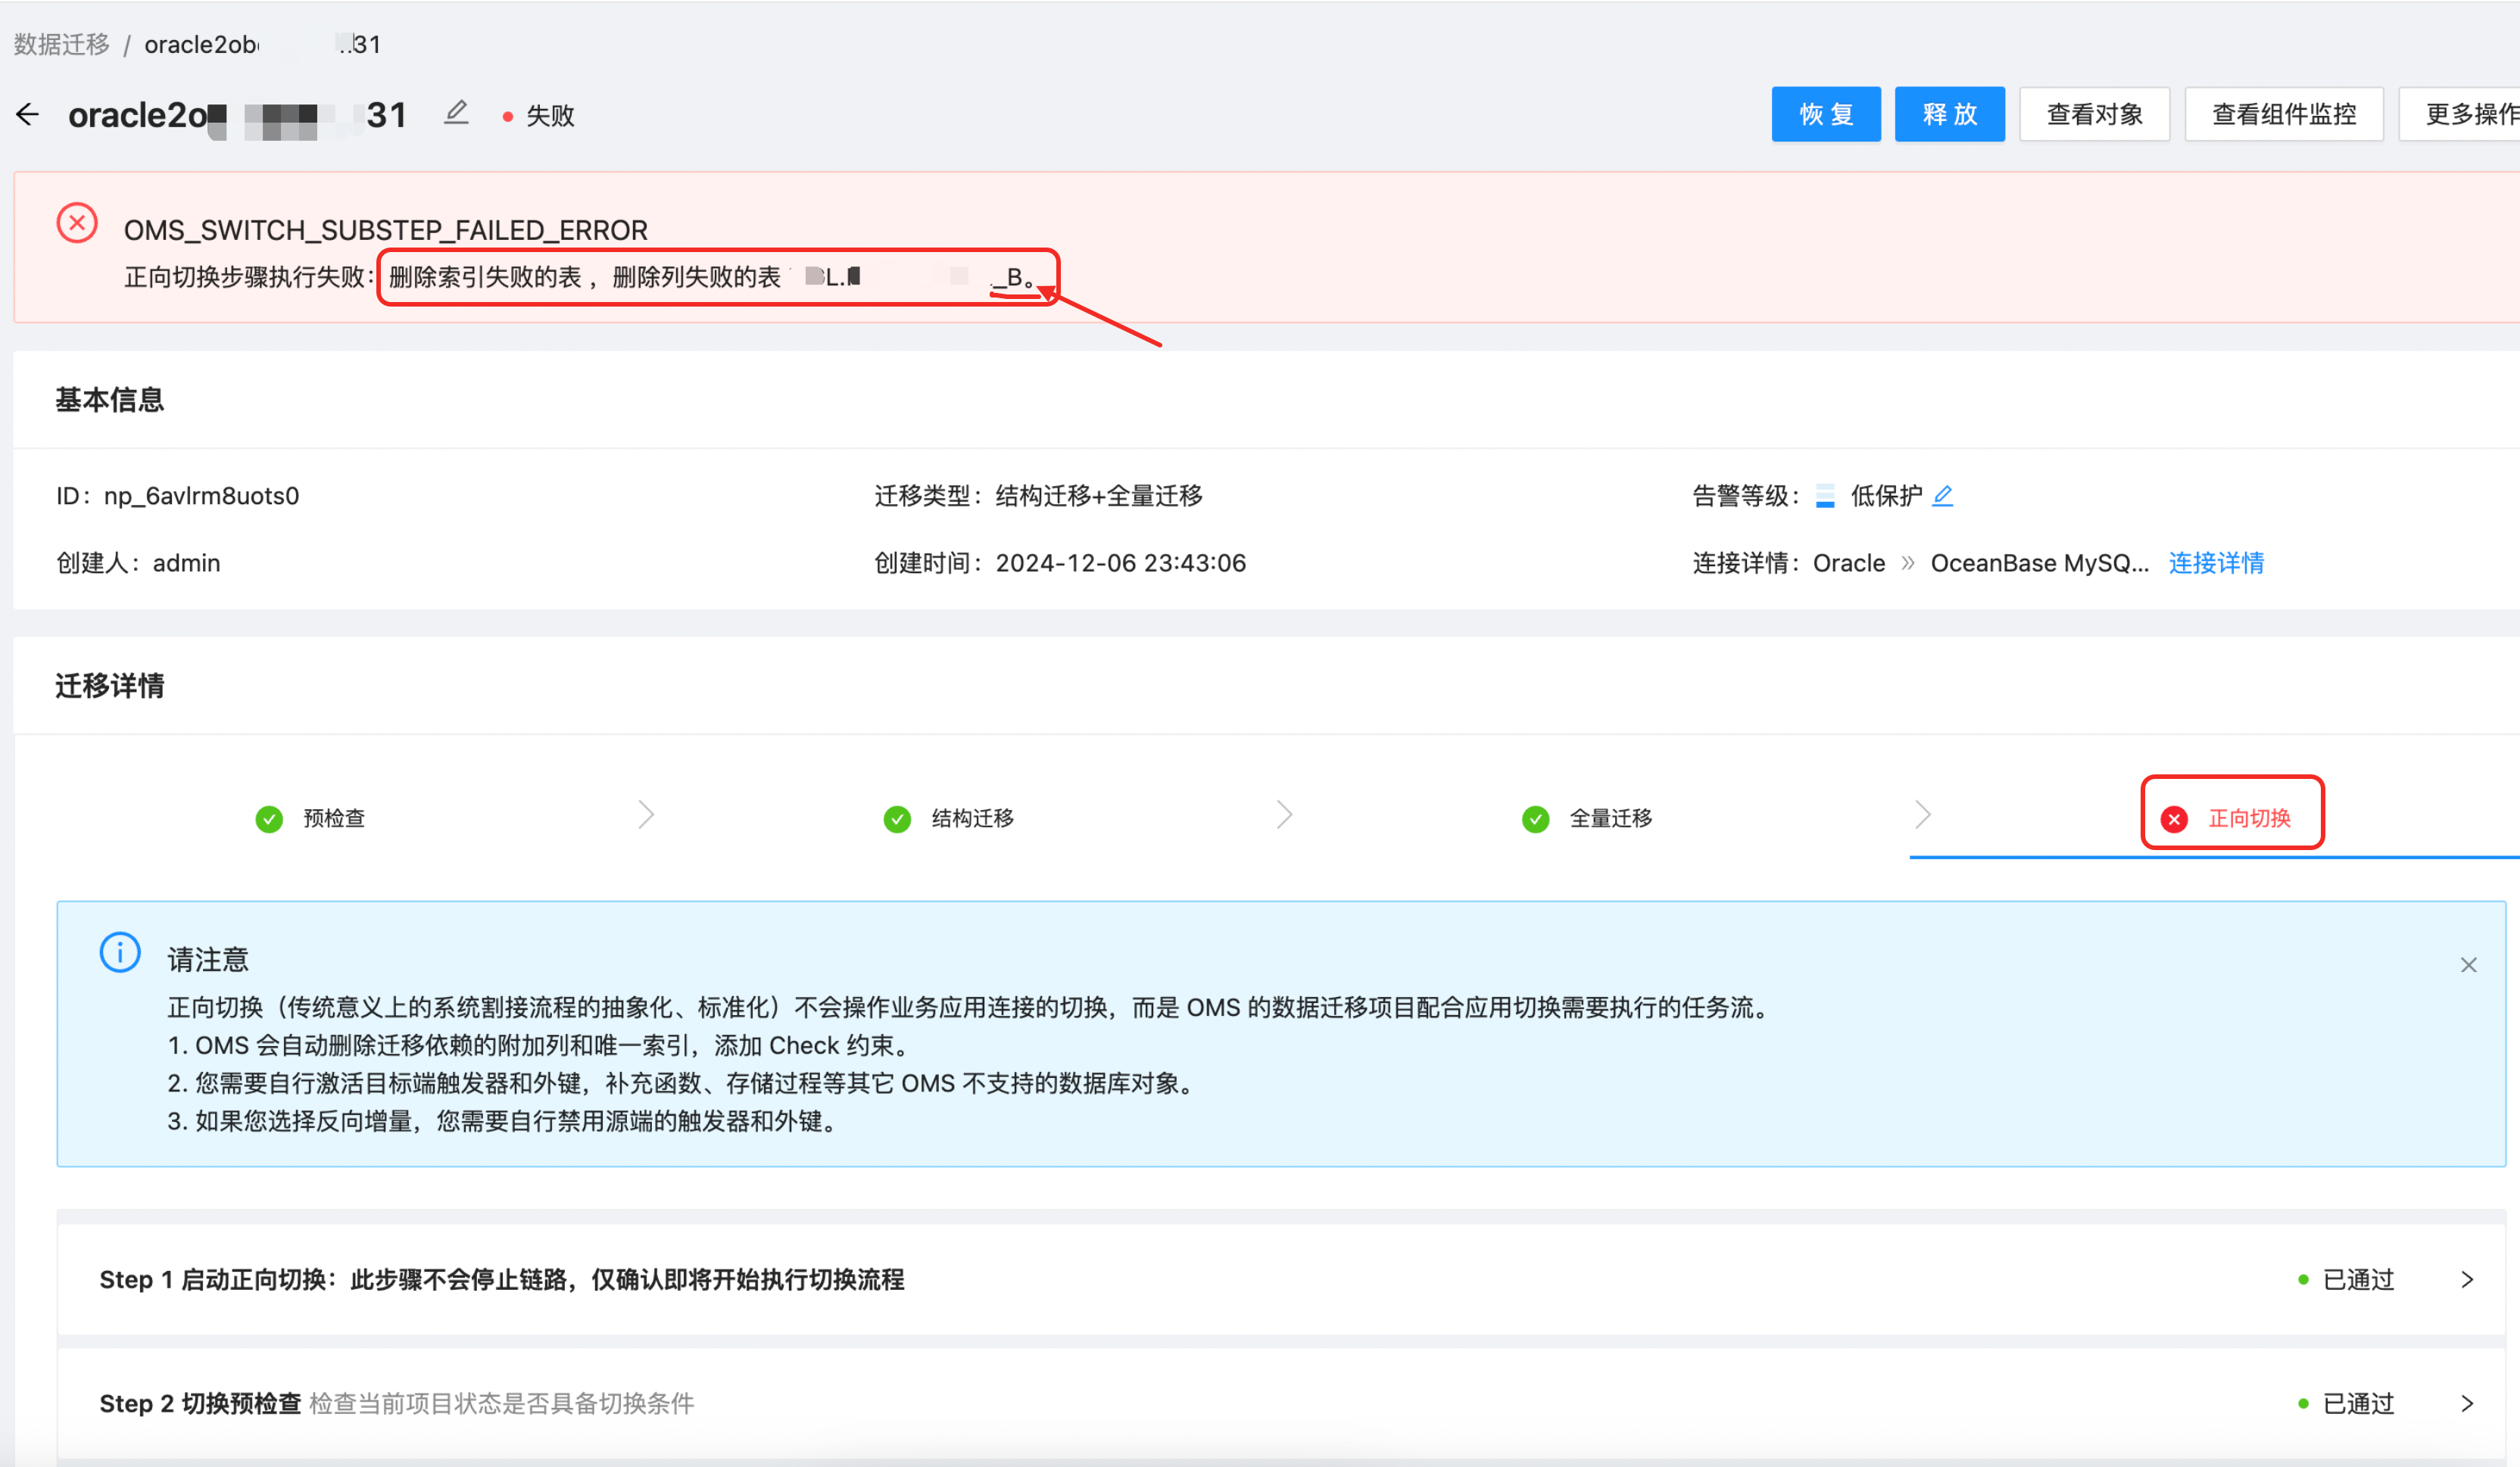Click the info icon in the 请注意 banner
Screen dimensions: 2520x1467
(119, 952)
